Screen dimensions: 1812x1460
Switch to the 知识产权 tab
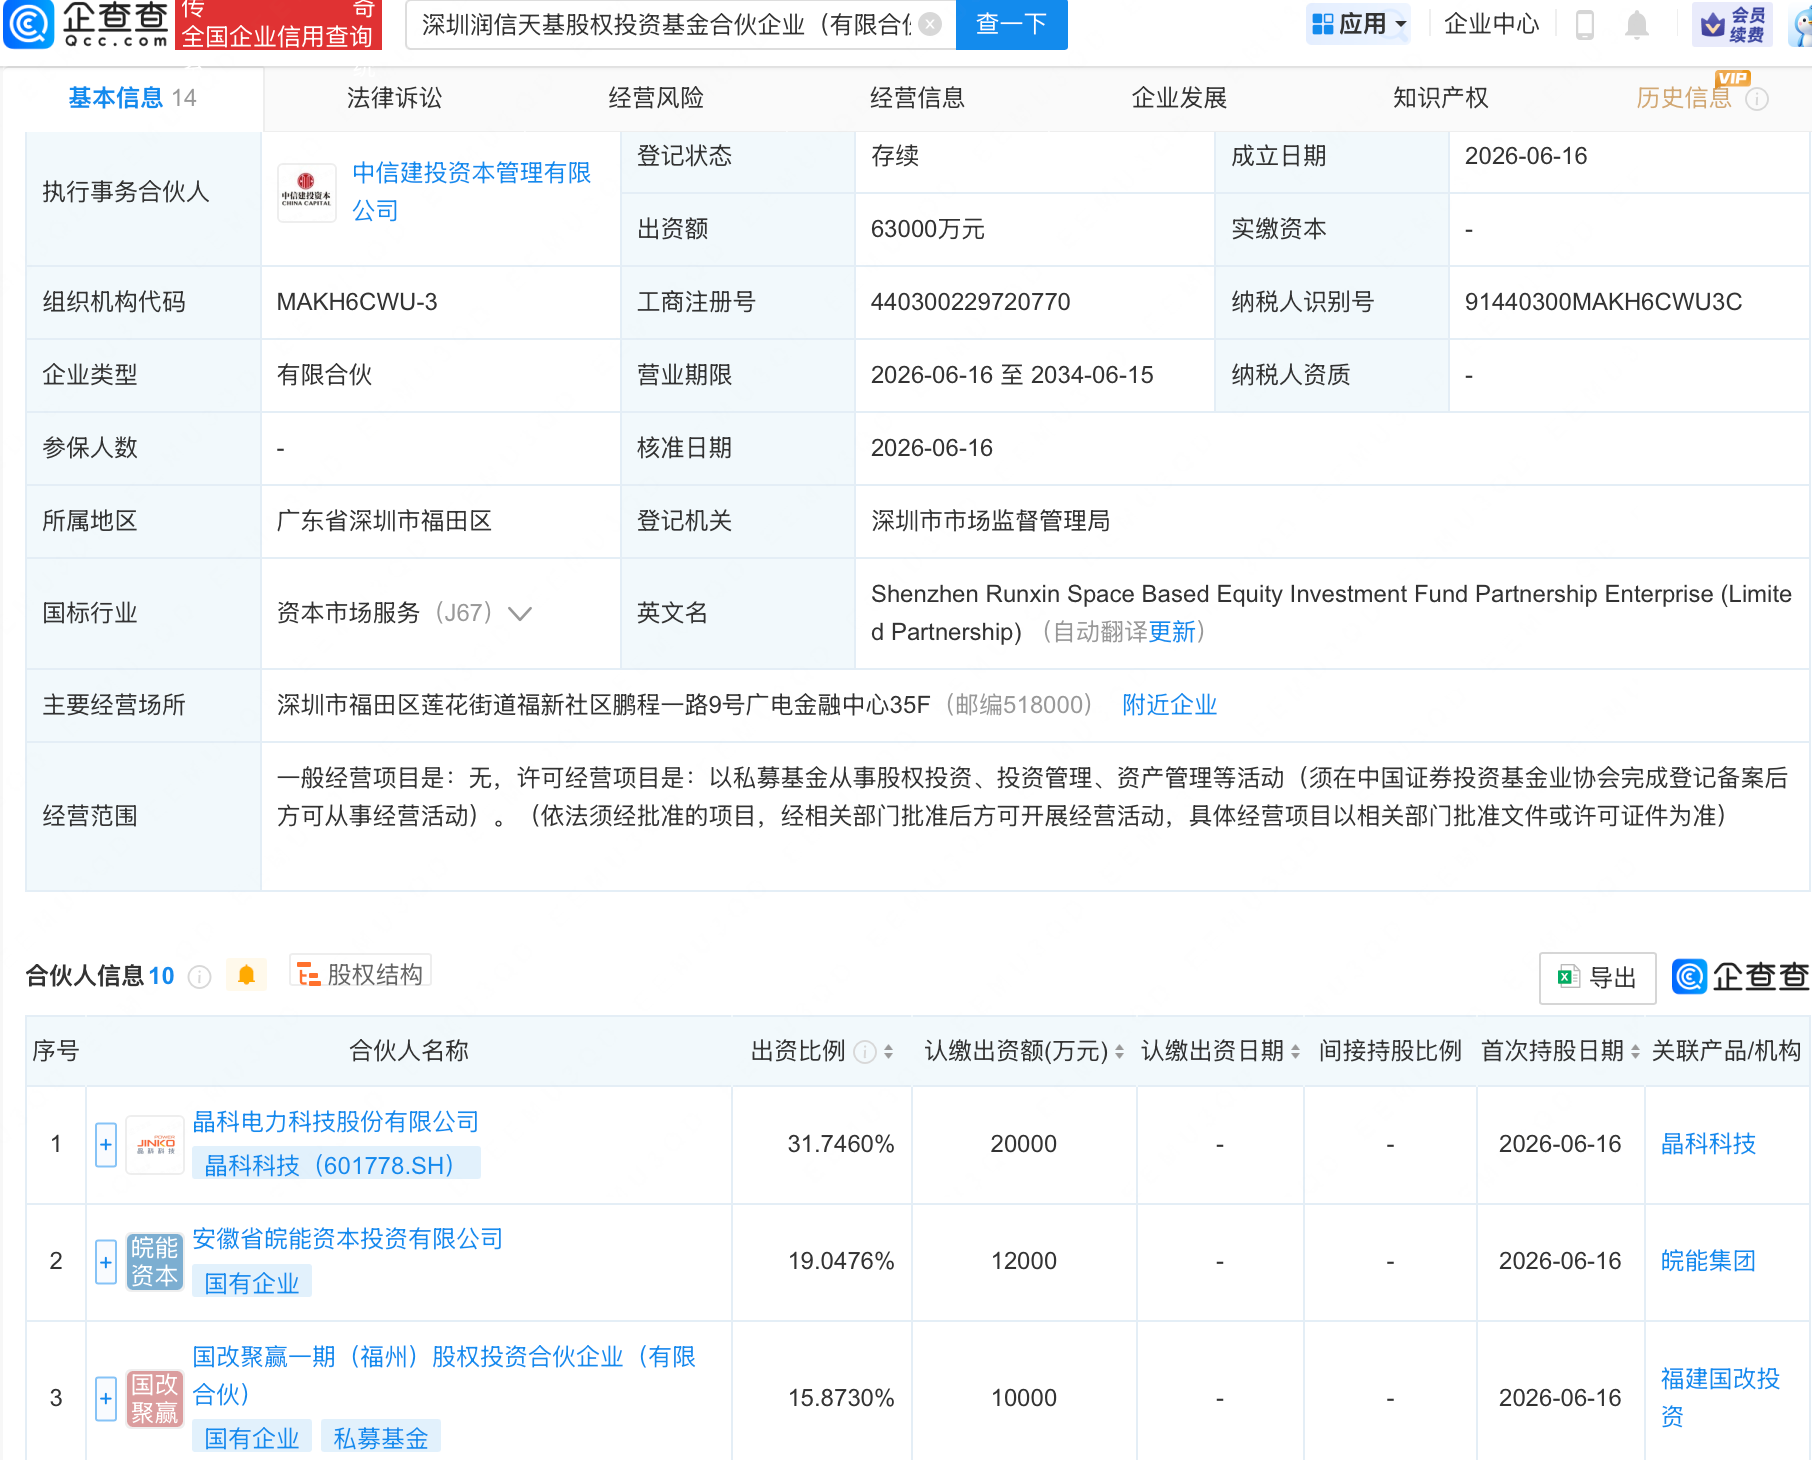(1441, 98)
